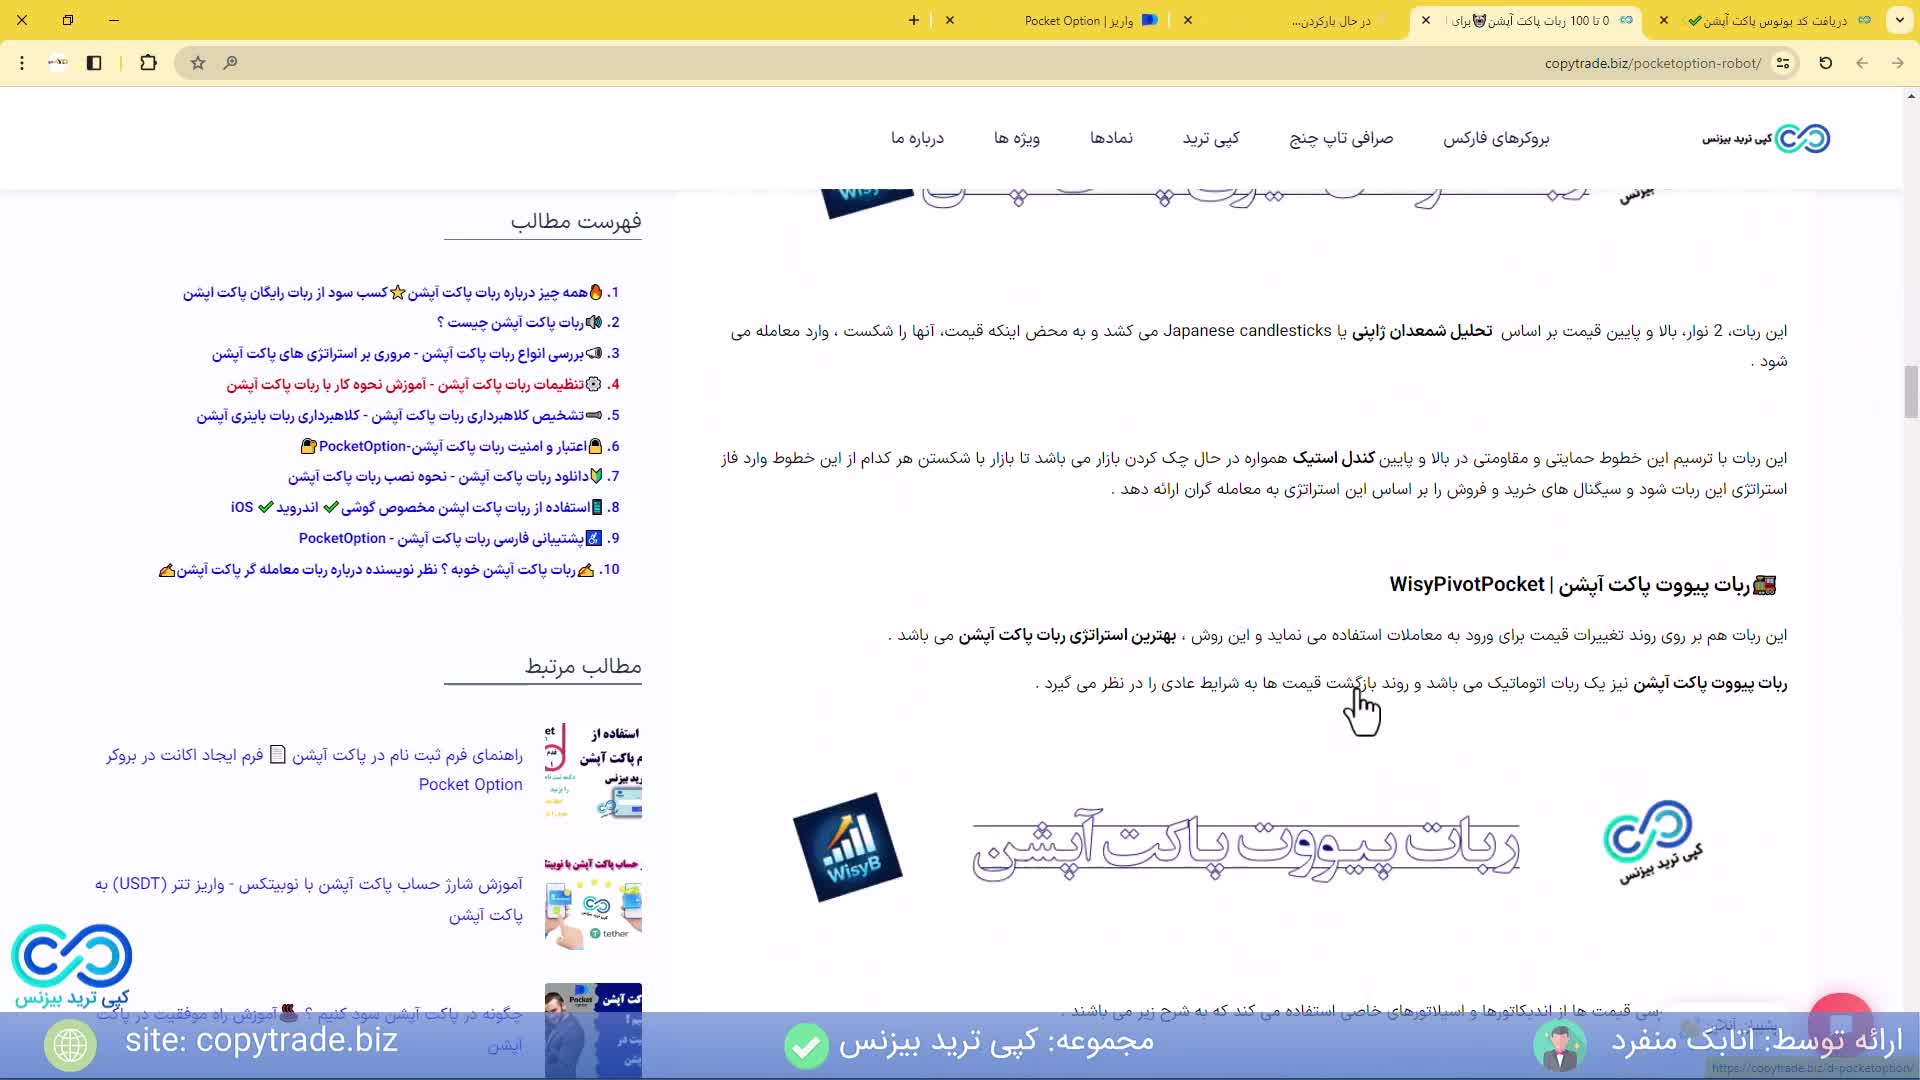Click the فهرست مطالب sidebar heading
This screenshot has width=1920, height=1080.
coord(576,221)
